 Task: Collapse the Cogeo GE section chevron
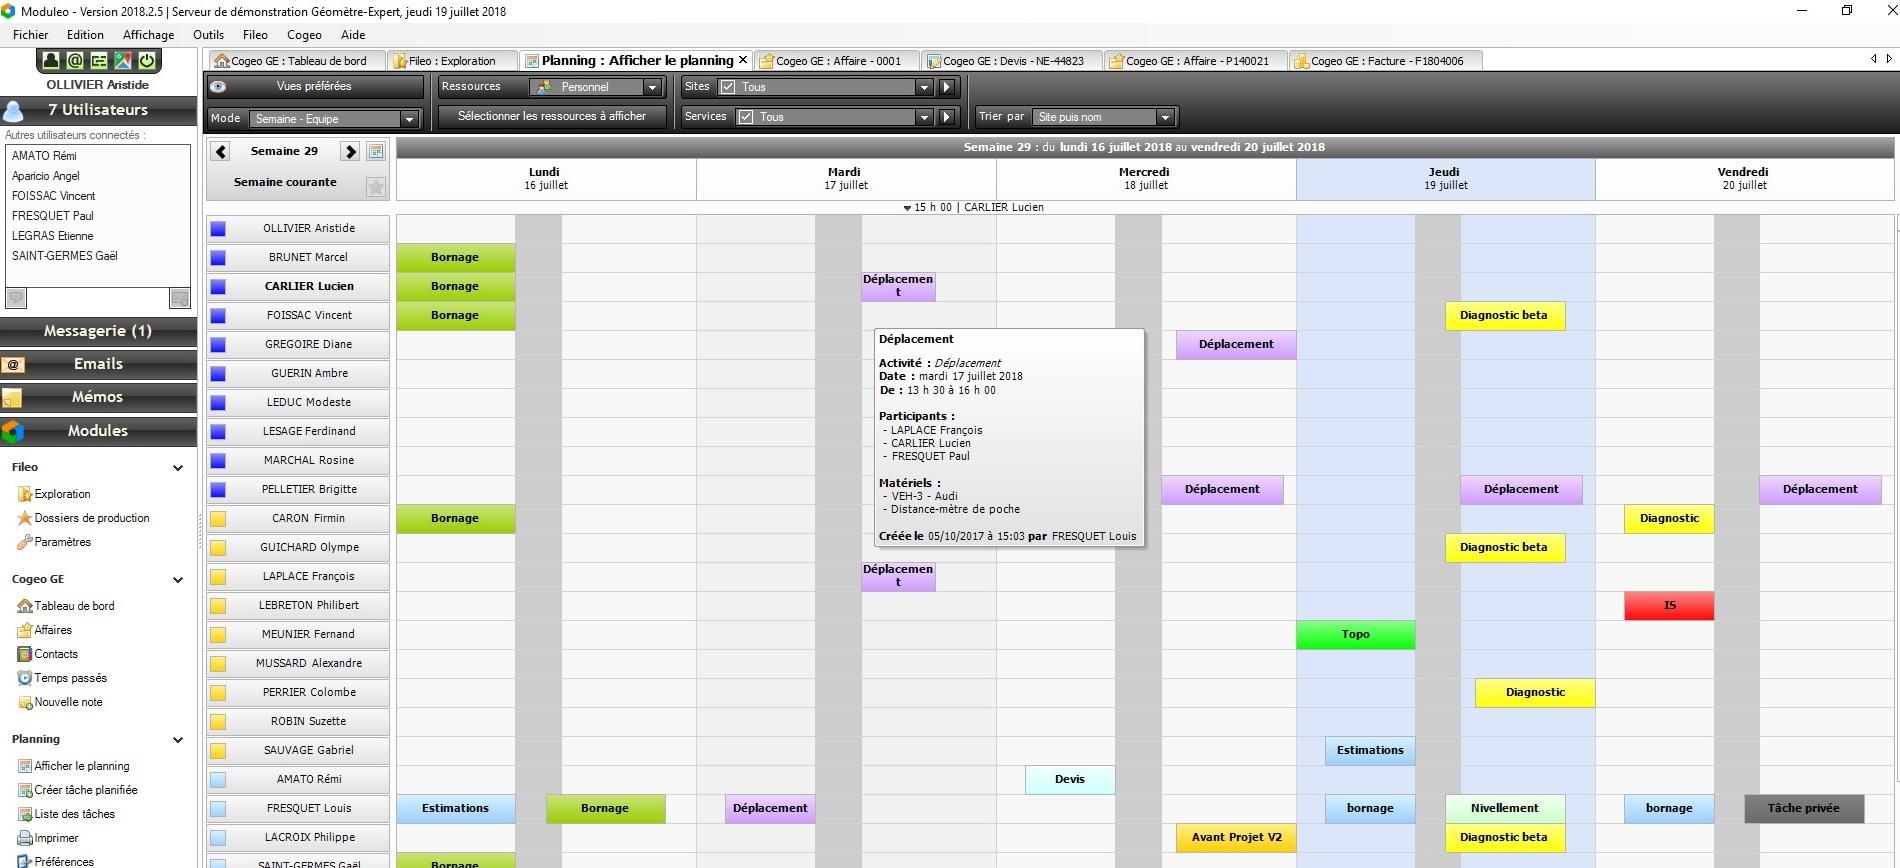point(178,580)
